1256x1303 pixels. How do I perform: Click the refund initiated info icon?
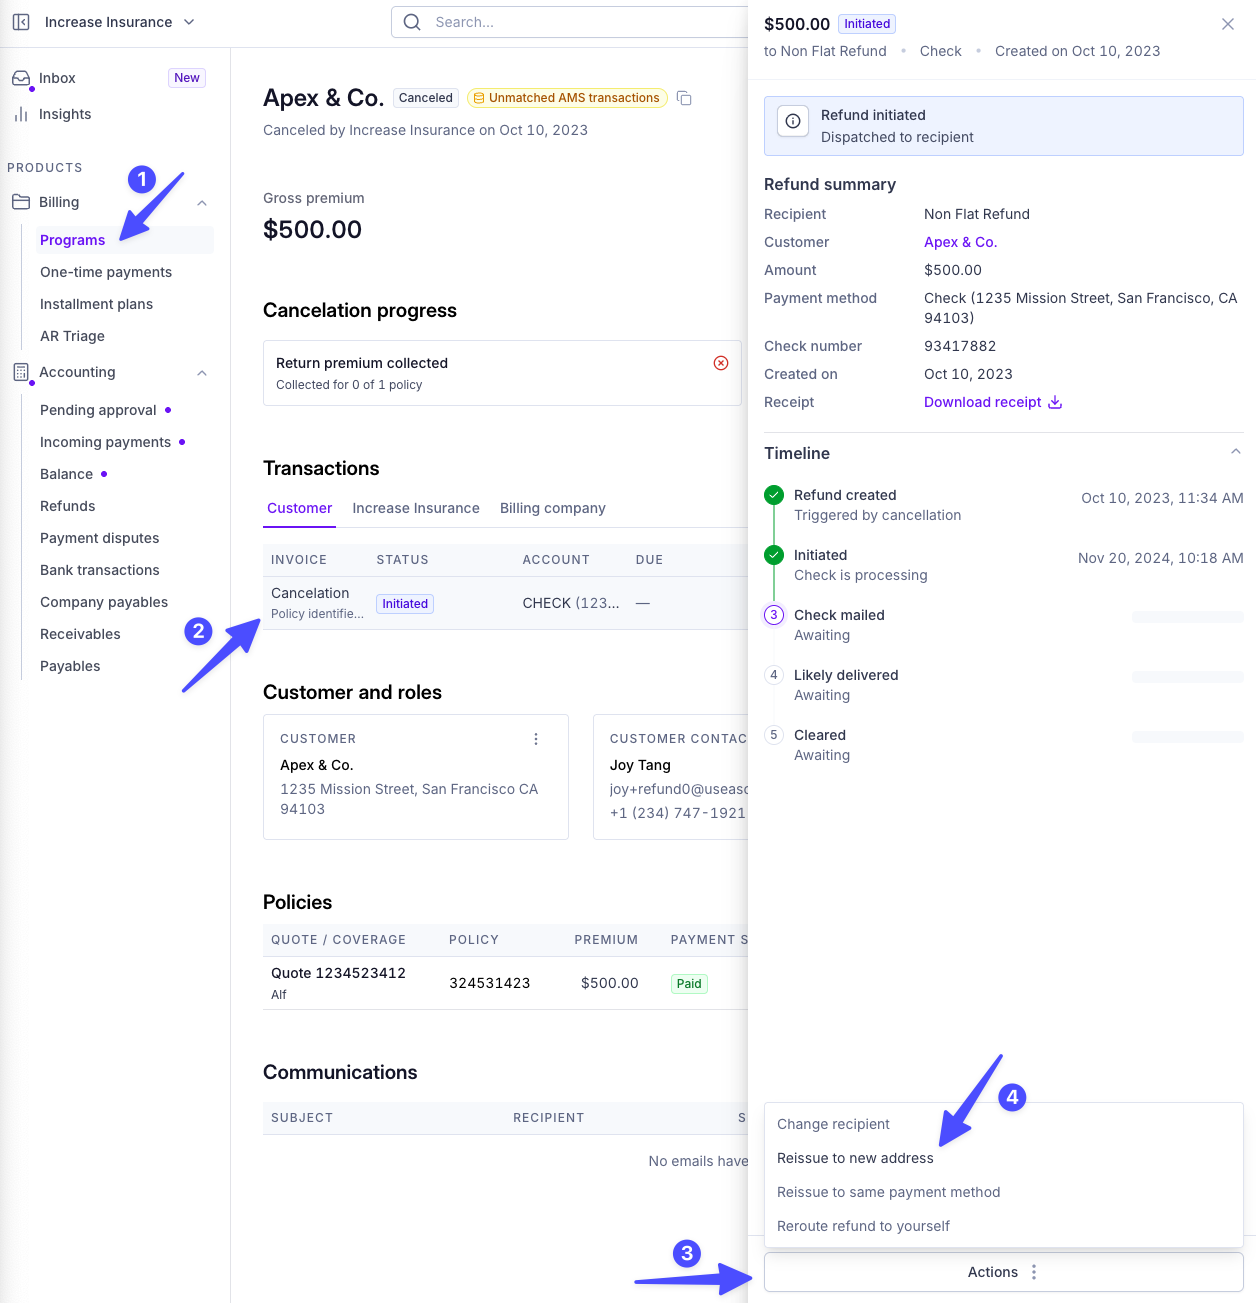click(793, 121)
